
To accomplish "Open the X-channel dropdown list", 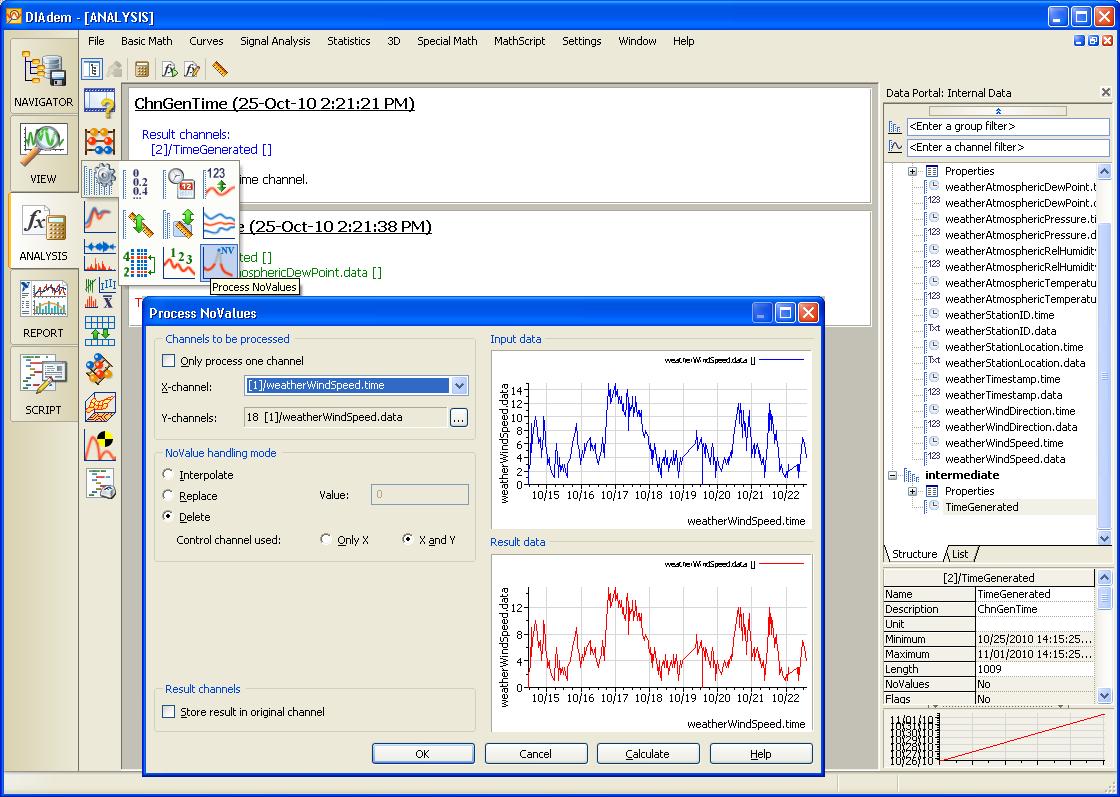I will click(459, 386).
